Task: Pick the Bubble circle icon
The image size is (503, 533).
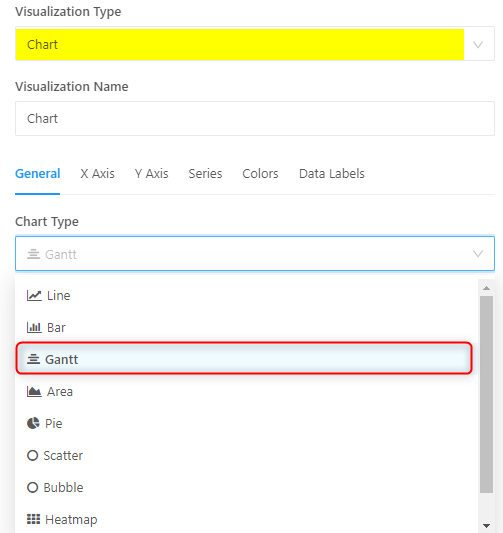Action: pos(32,487)
